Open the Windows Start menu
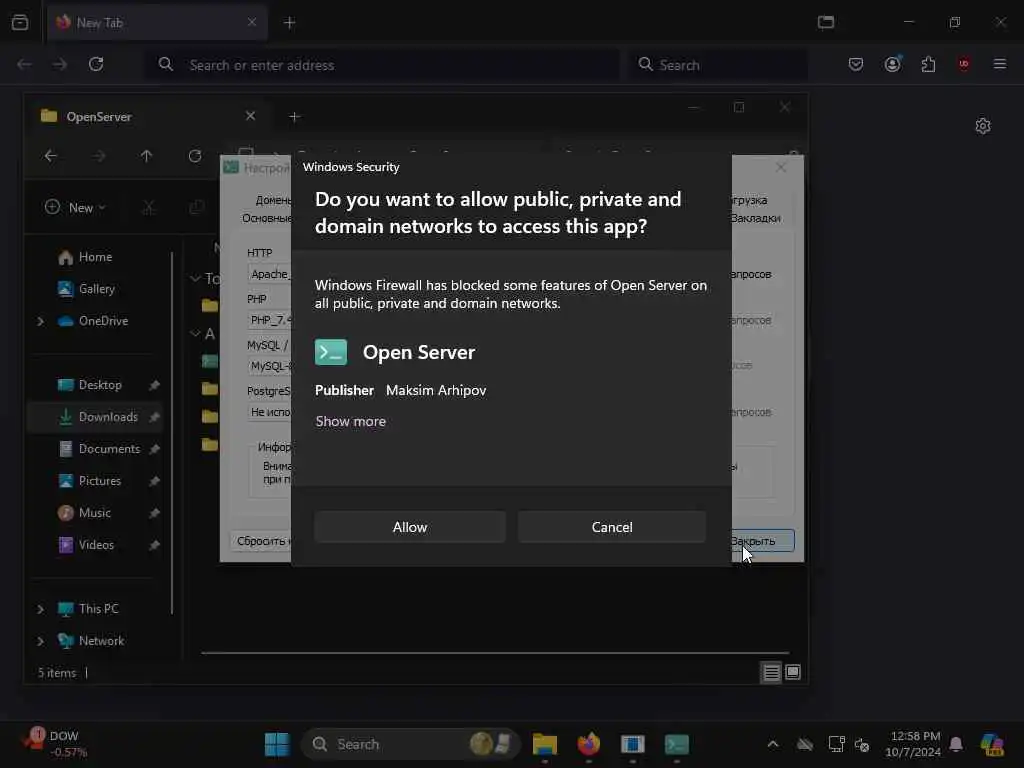Viewport: 1024px width, 768px height. (277, 744)
